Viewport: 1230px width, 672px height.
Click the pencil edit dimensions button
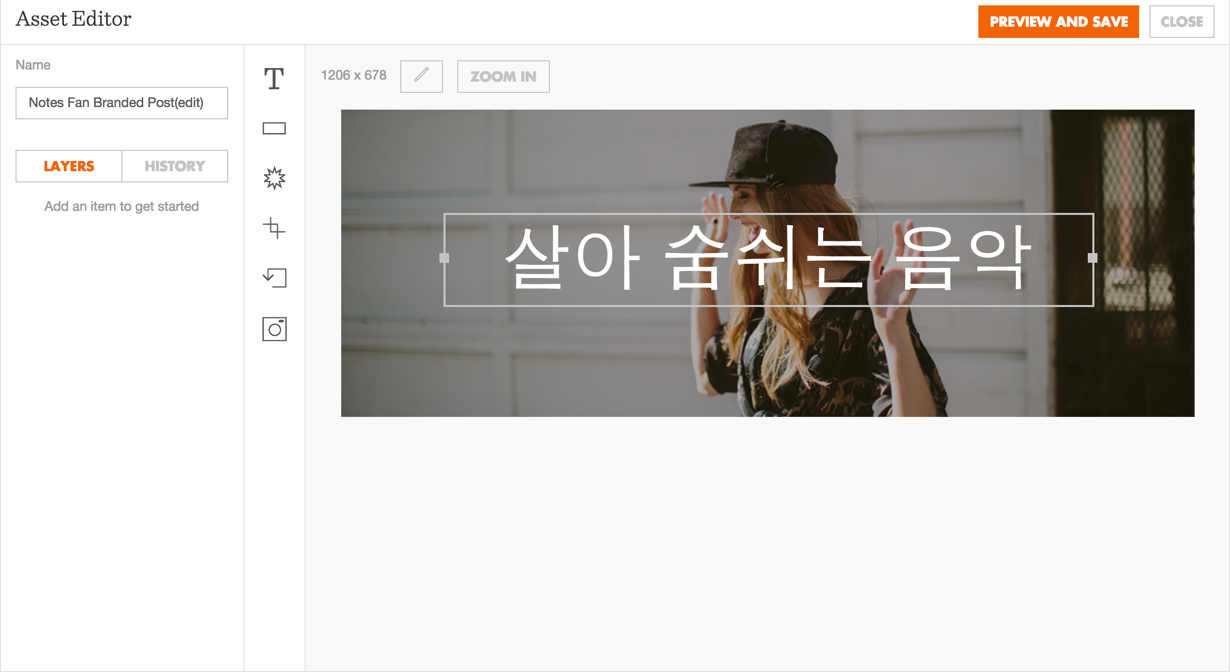(421, 76)
